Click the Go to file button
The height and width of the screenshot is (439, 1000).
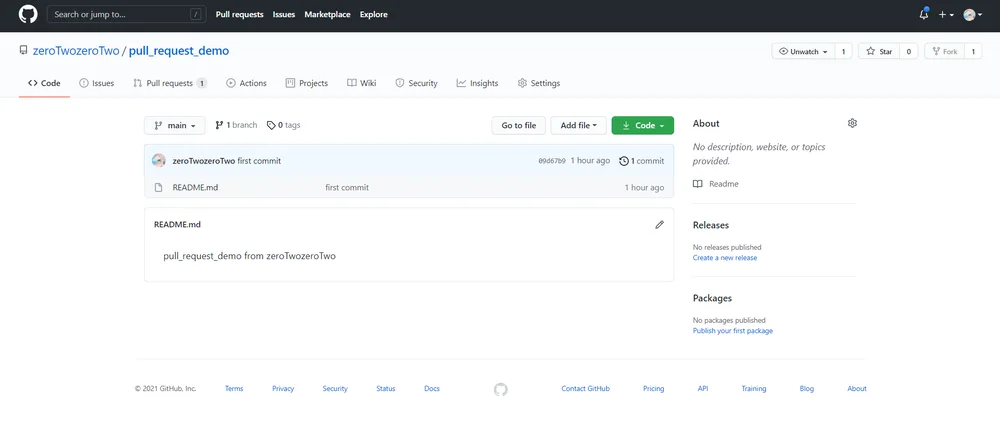tap(518, 125)
